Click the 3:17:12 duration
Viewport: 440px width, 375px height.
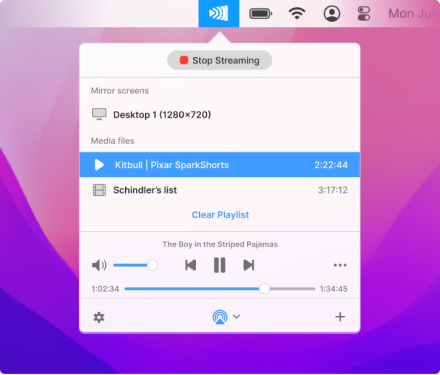pos(333,190)
